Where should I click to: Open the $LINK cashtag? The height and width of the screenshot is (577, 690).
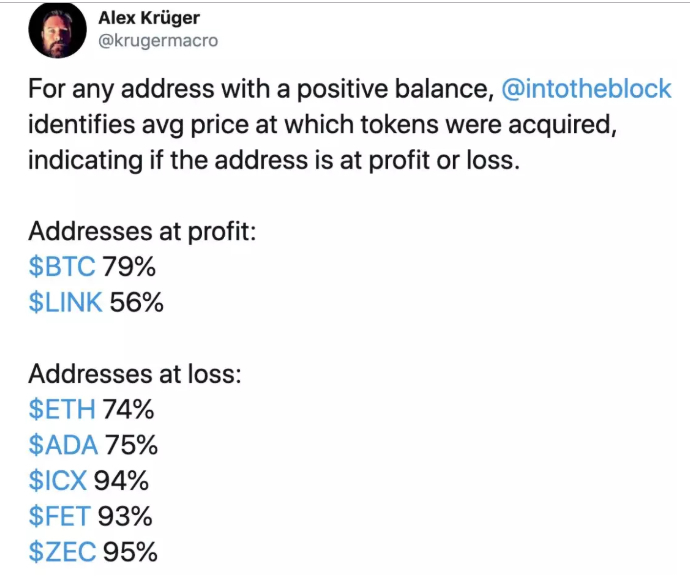coord(65,302)
